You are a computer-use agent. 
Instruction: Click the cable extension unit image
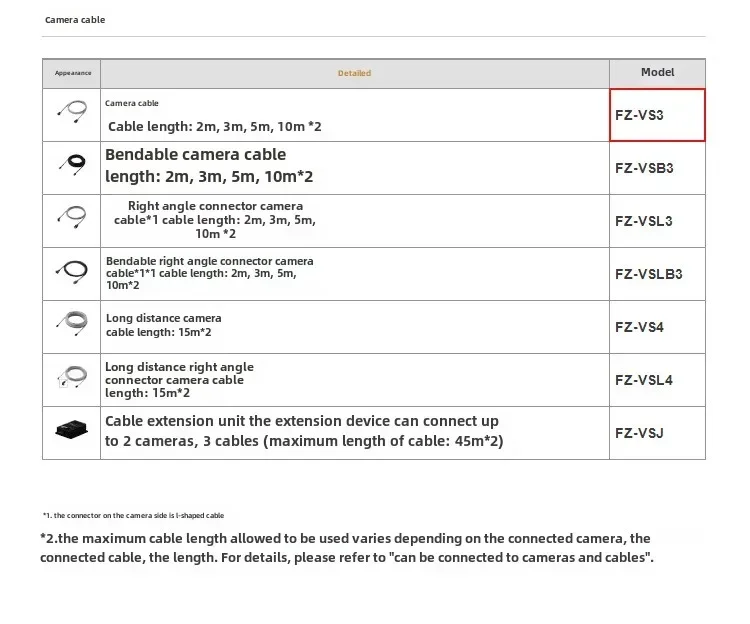click(x=71, y=430)
